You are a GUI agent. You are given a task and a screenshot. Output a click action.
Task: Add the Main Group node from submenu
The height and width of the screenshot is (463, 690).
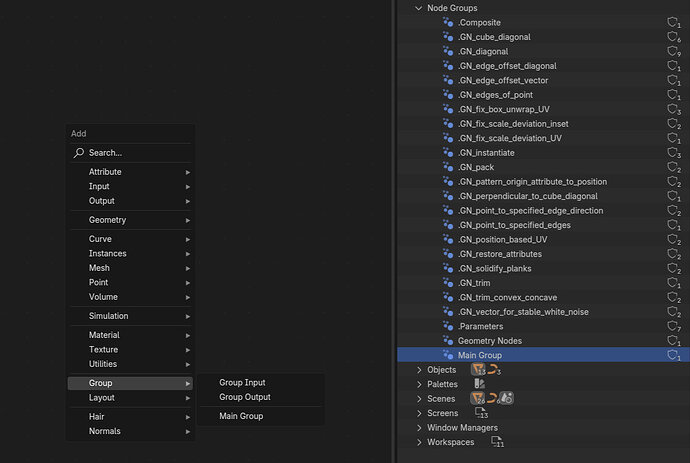pos(261,416)
